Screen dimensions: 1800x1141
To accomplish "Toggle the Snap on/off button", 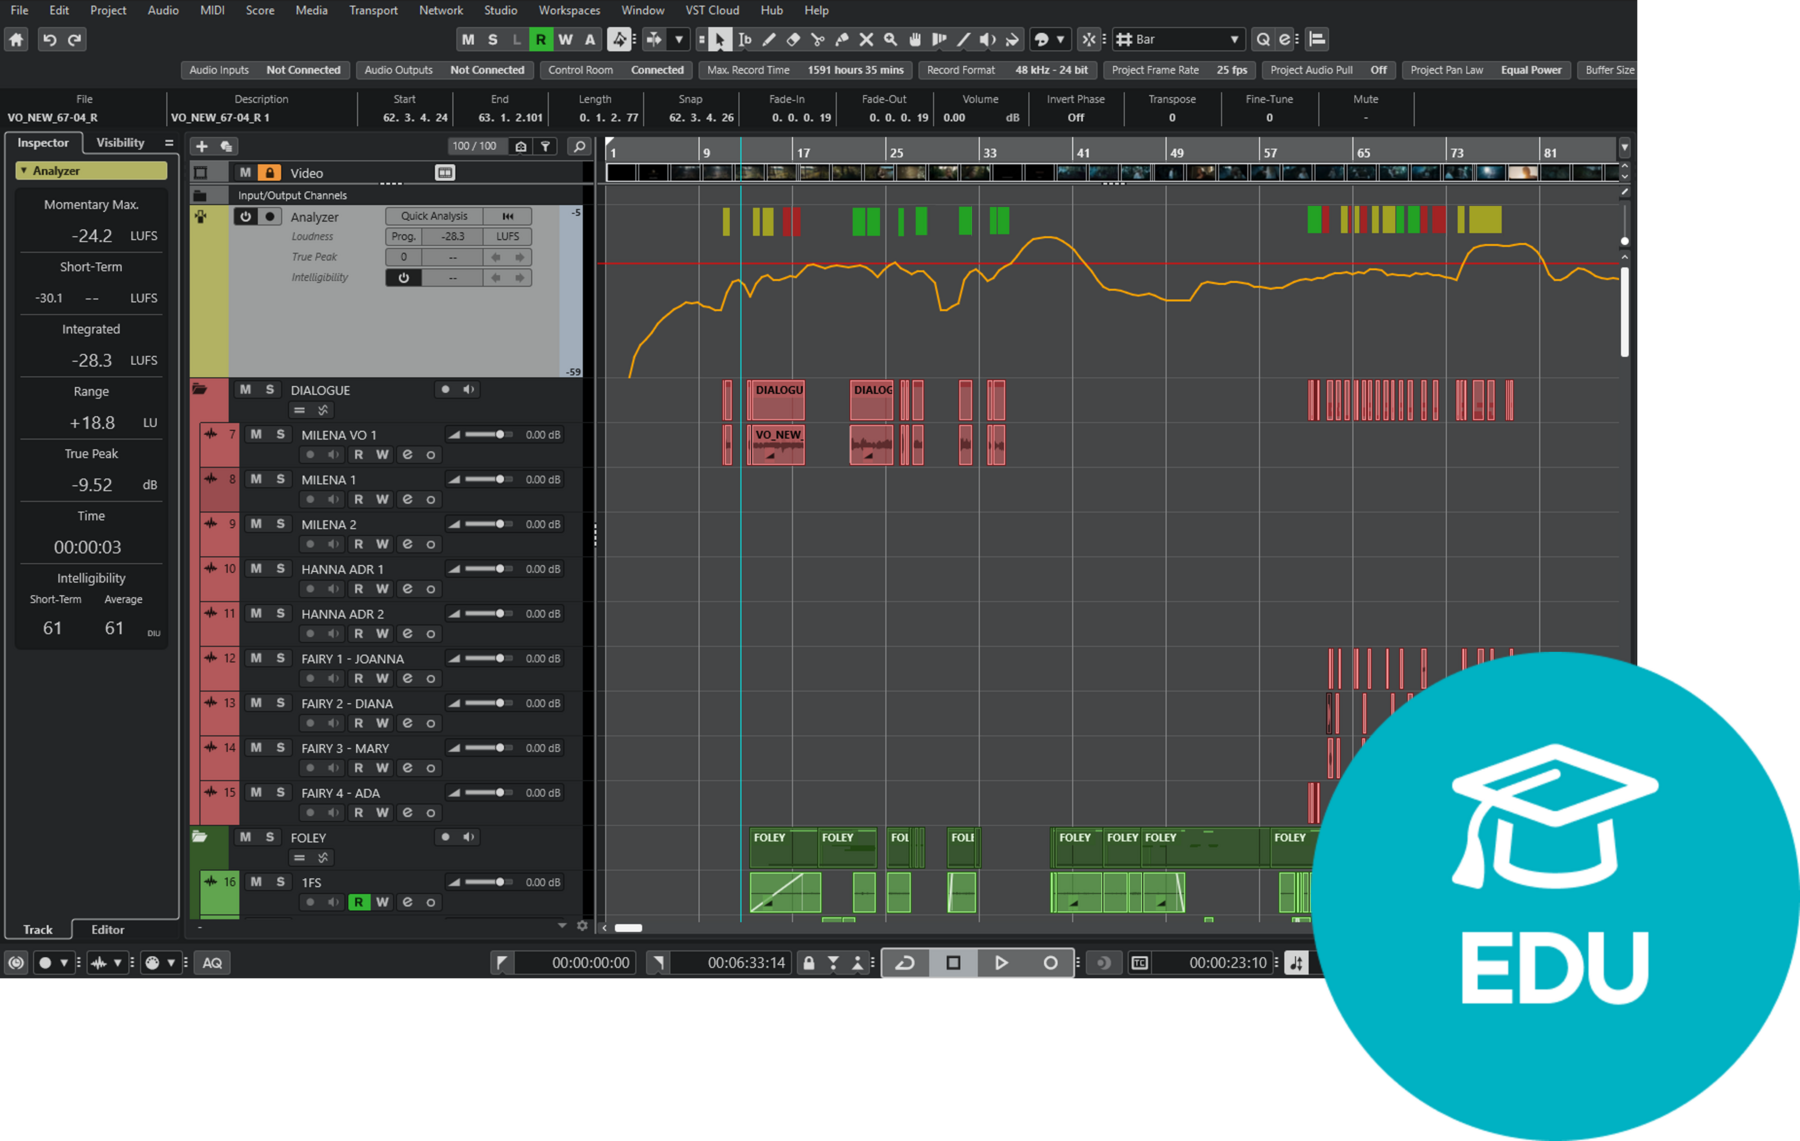I will [x=1089, y=40].
